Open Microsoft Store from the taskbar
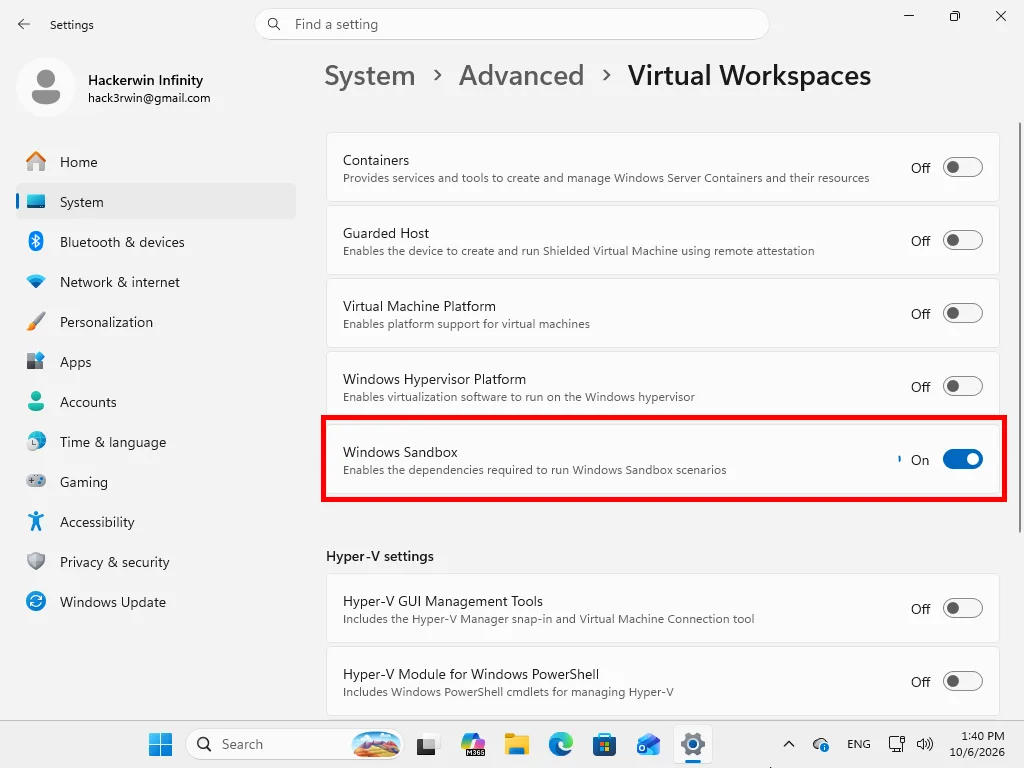1024x768 pixels. click(605, 744)
